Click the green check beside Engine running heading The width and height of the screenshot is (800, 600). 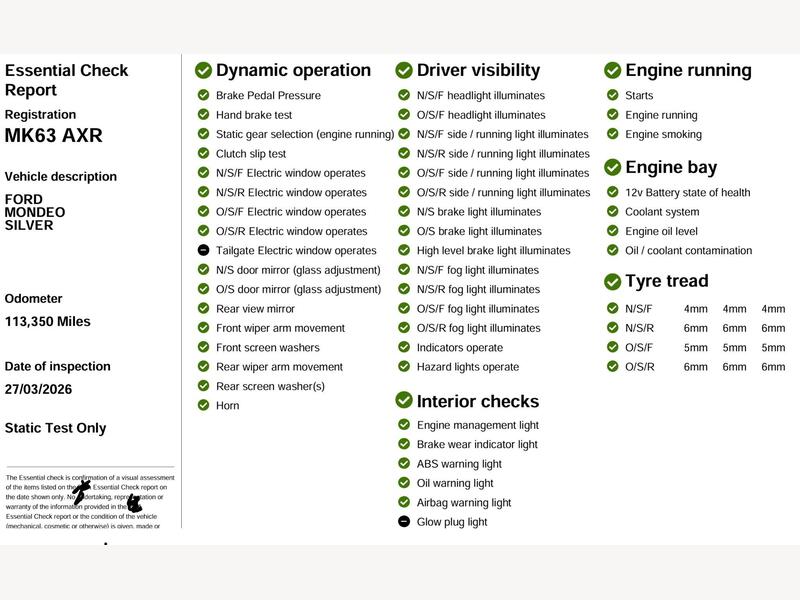tap(613, 70)
